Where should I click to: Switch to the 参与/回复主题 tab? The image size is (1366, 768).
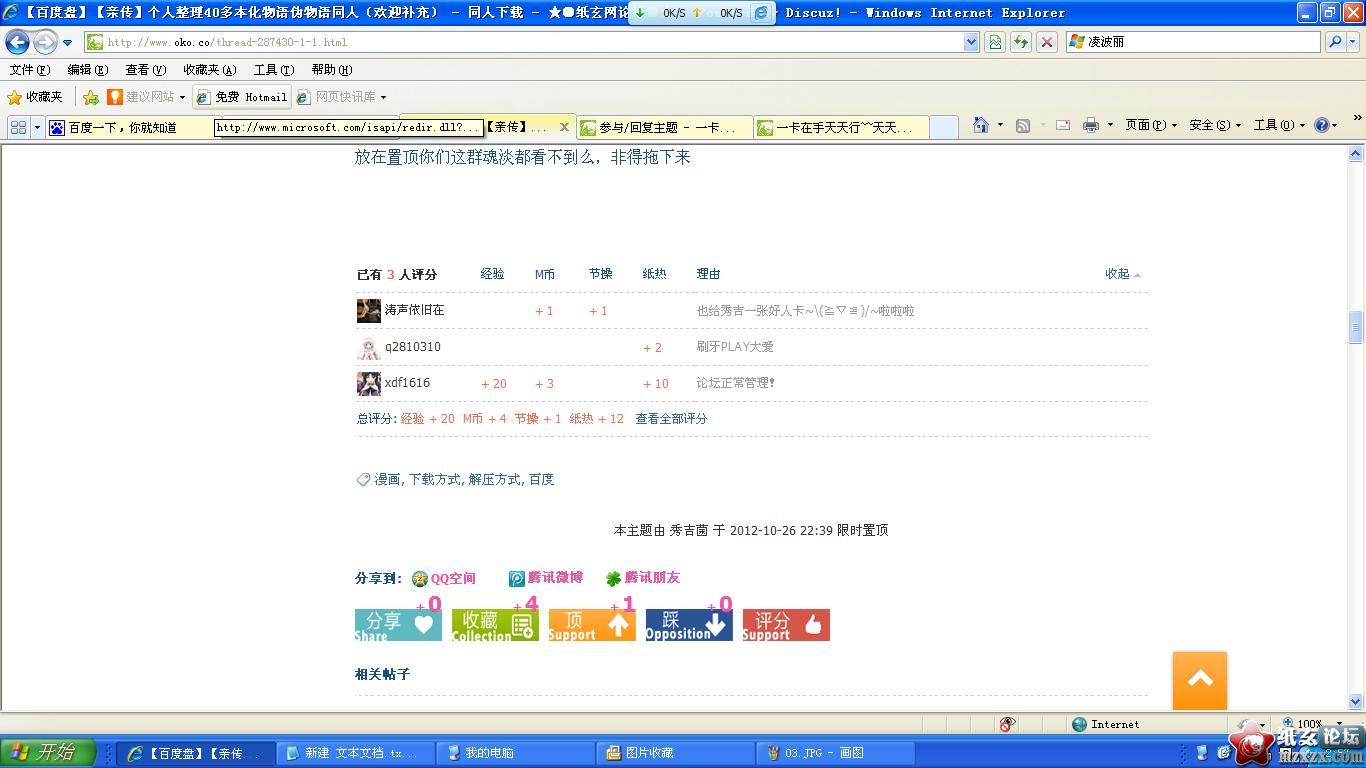click(665, 127)
